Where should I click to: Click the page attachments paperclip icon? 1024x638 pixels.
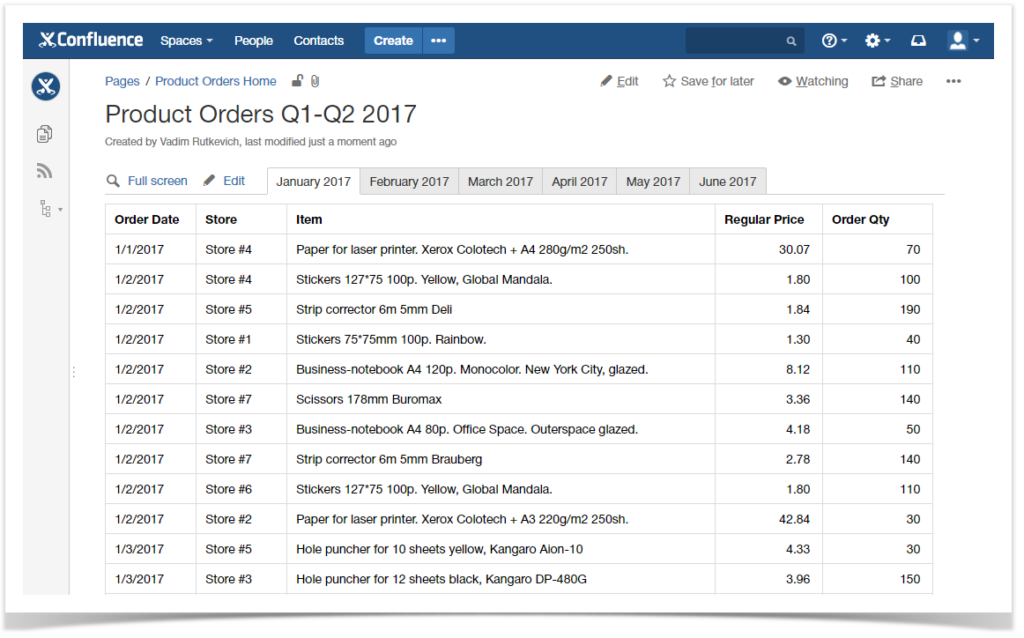tap(315, 80)
